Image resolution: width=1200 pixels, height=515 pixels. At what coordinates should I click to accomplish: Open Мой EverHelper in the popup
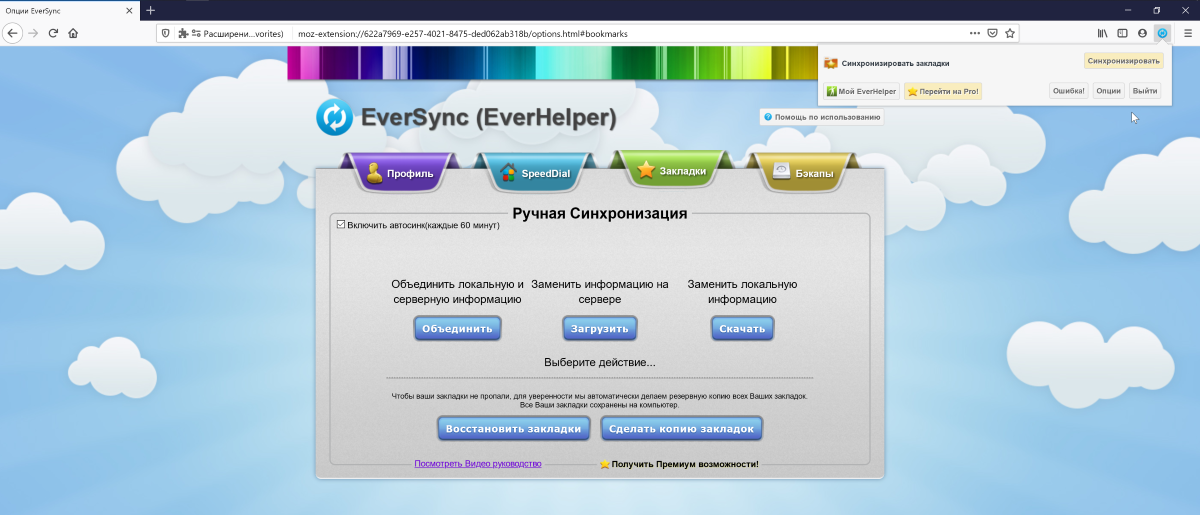click(x=861, y=91)
